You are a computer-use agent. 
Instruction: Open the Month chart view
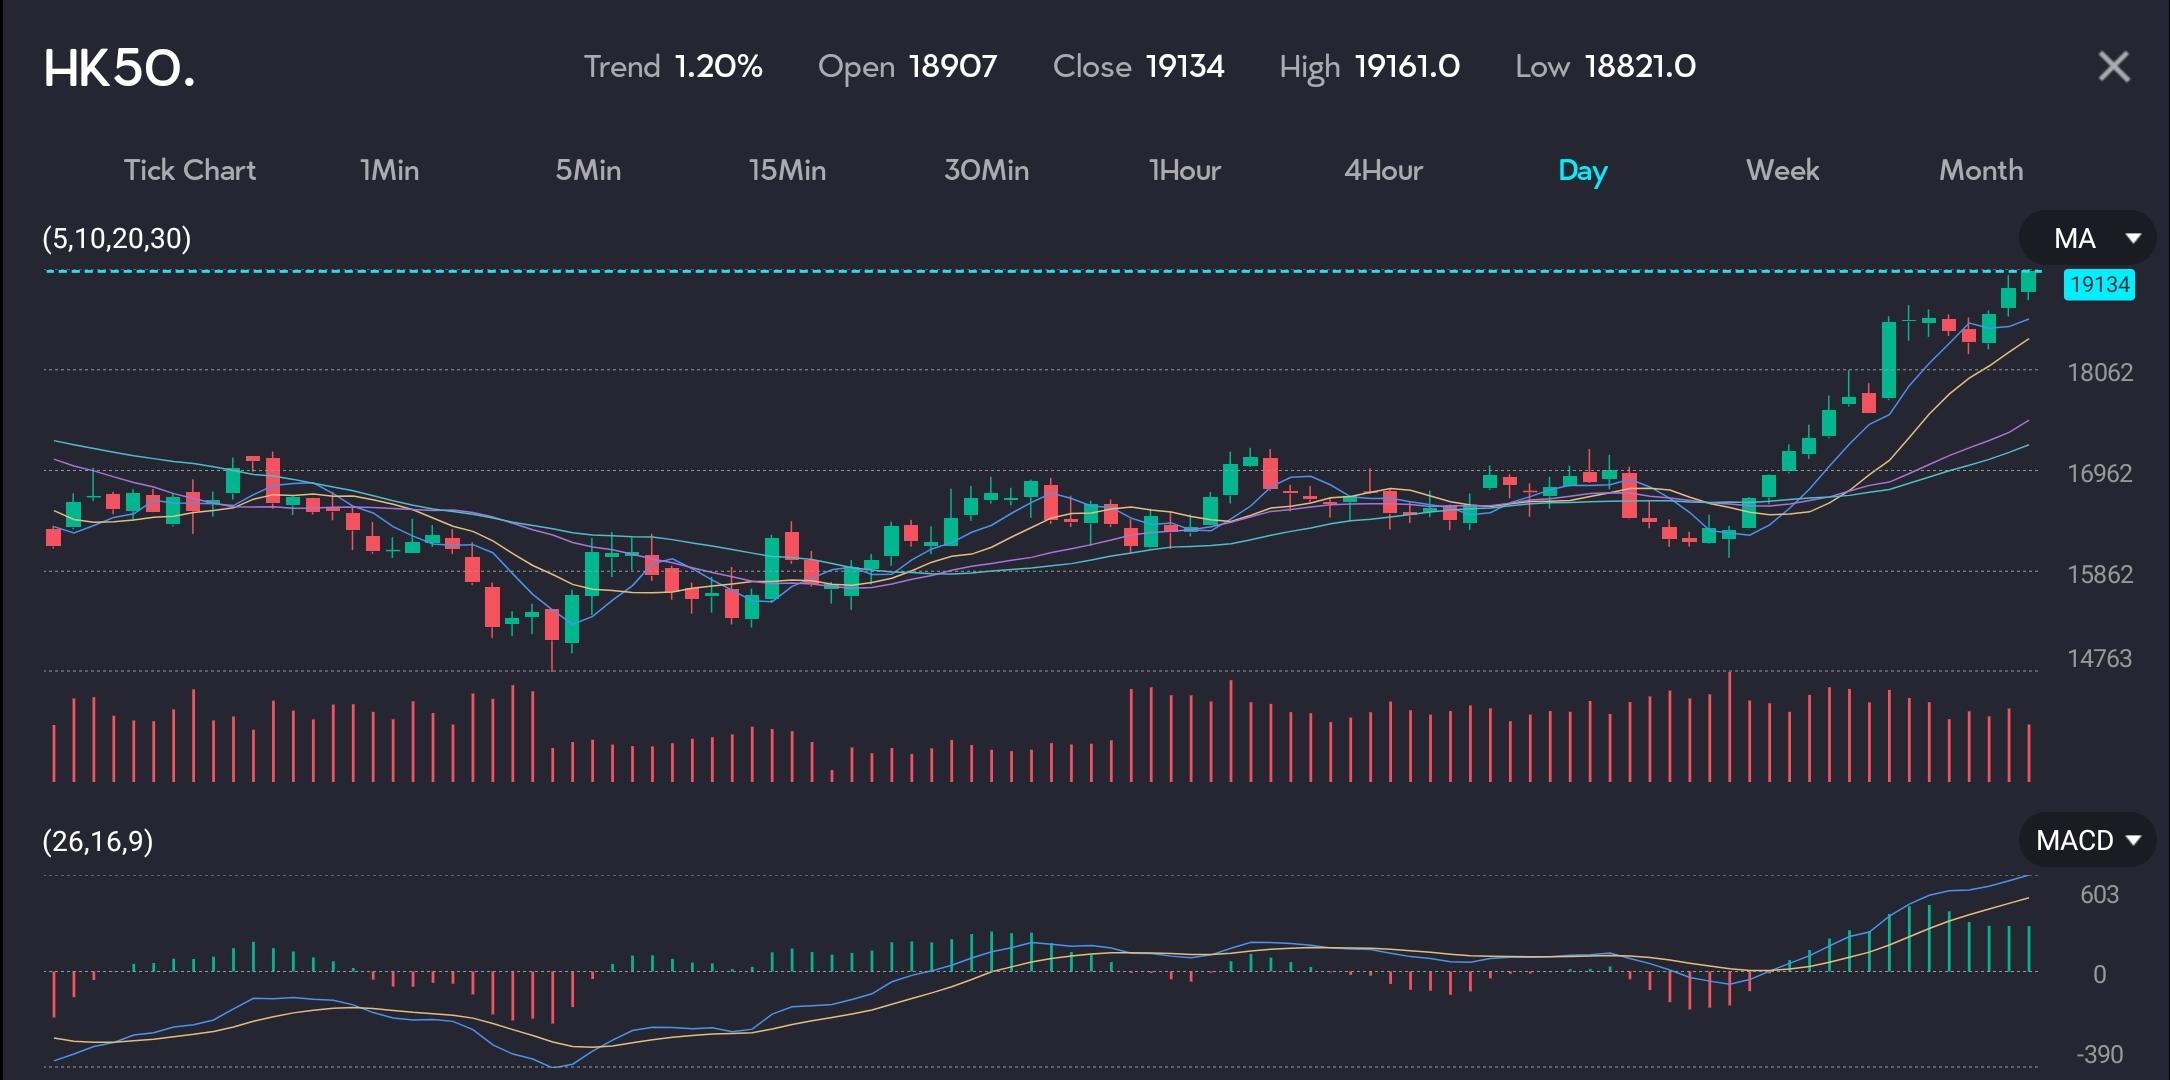click(1980, 170)
